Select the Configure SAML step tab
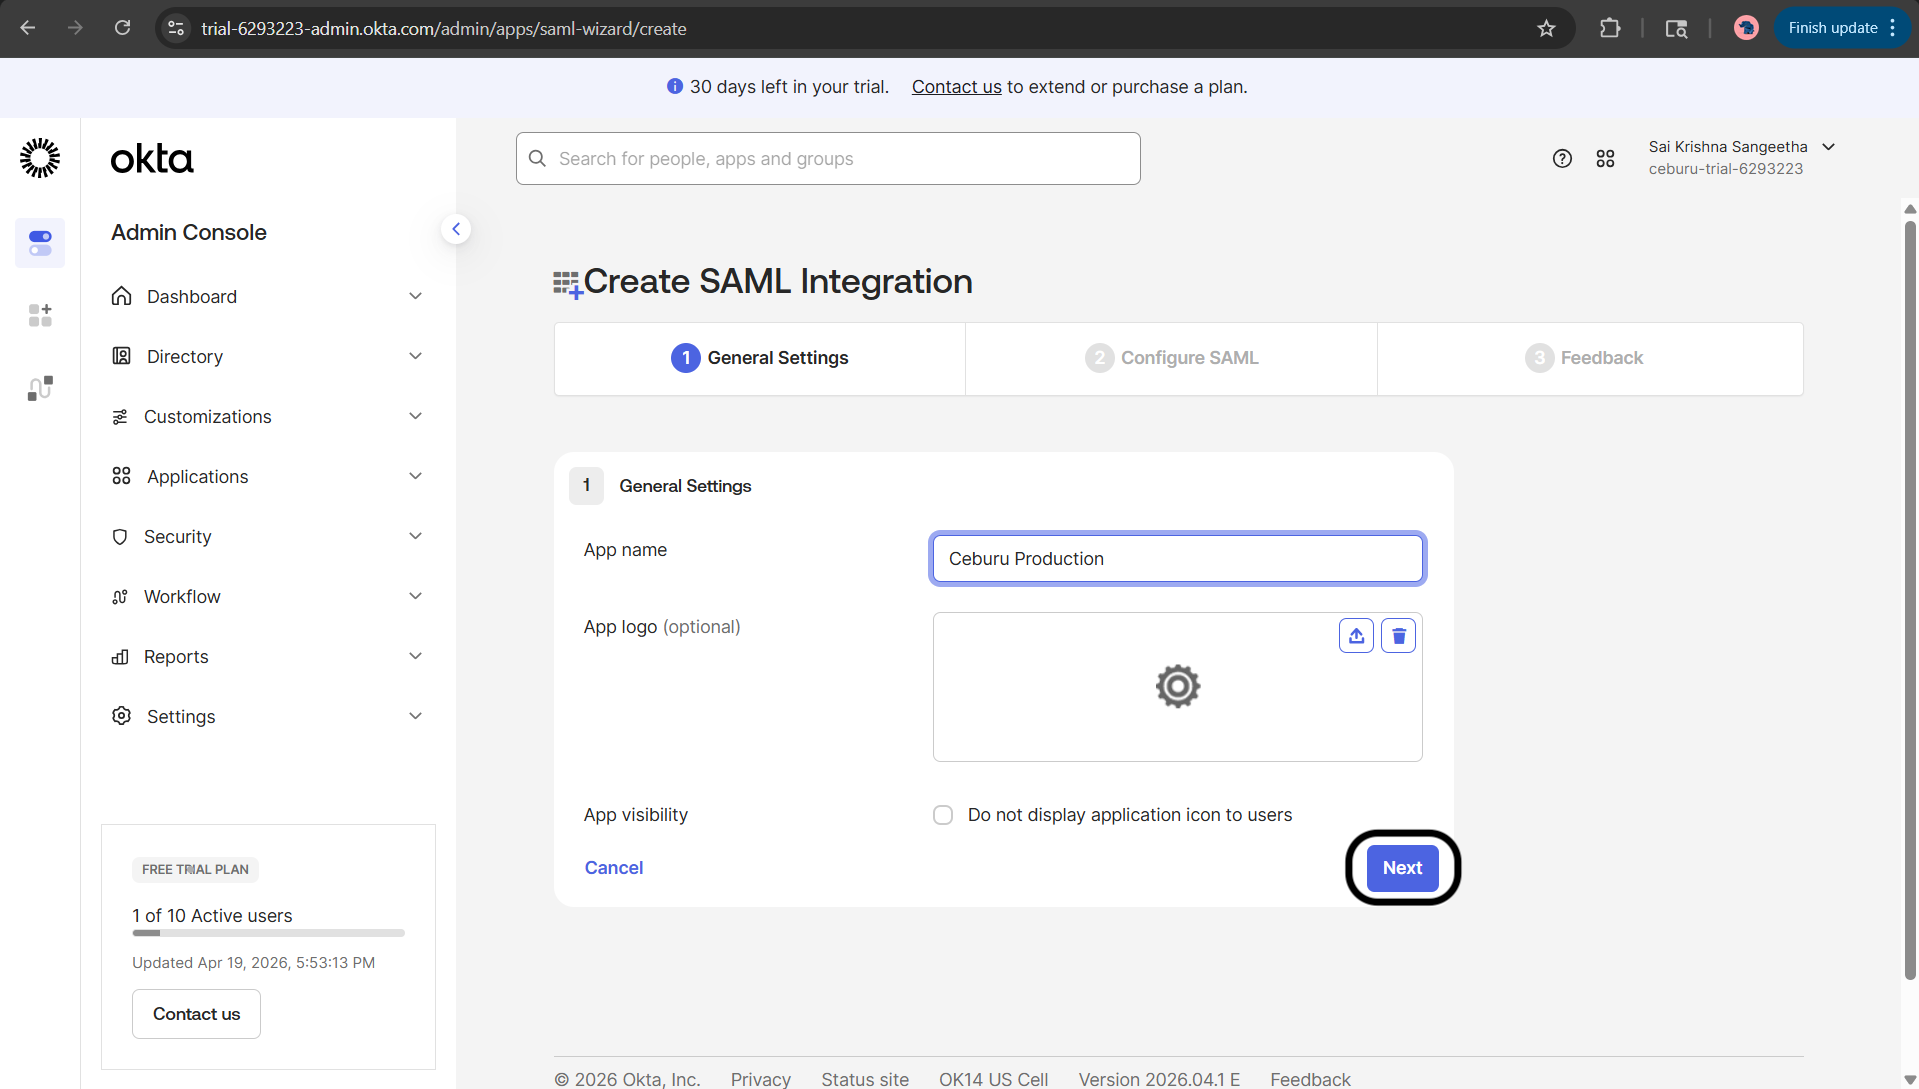Viewport: 1919px width, 1089px height. click(1171, 358)
